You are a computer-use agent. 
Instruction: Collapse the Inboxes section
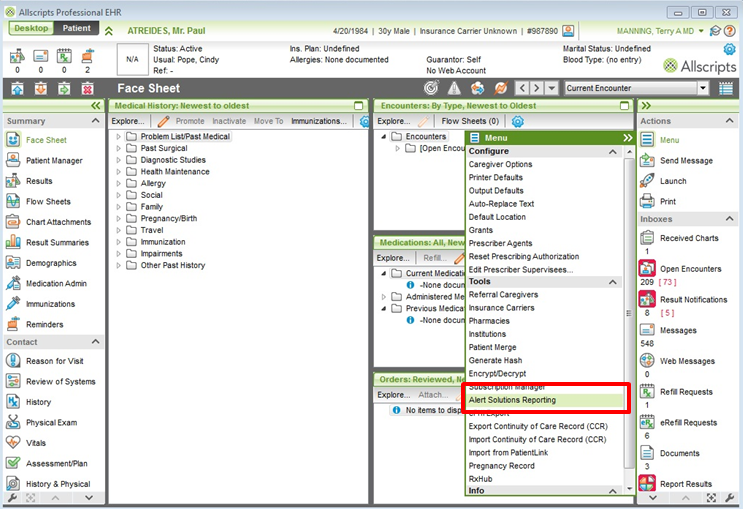[x=729, y=219]
